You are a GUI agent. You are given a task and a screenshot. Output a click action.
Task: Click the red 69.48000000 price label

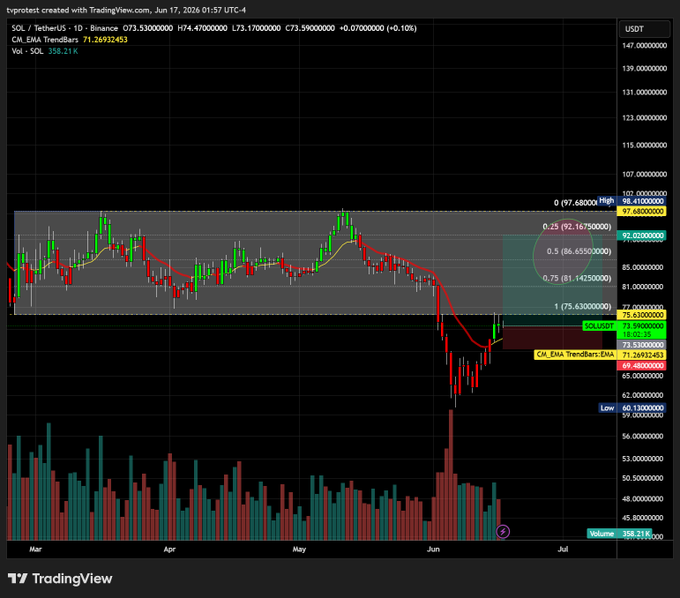coord(641,366)
